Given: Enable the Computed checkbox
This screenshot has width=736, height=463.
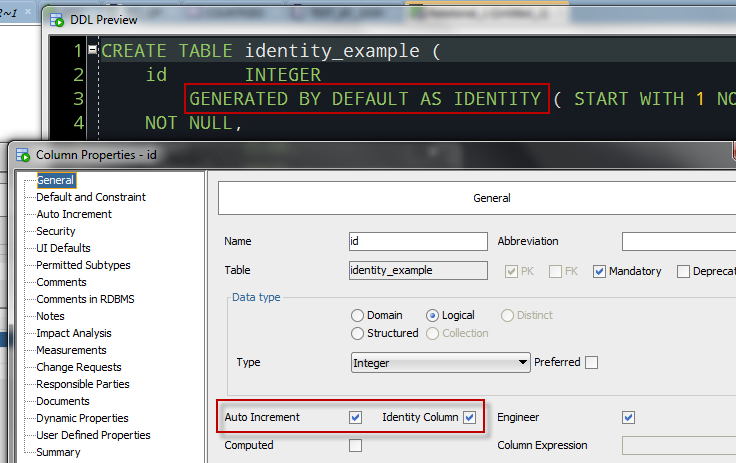Looking at the screenshot, I should 355,445.
